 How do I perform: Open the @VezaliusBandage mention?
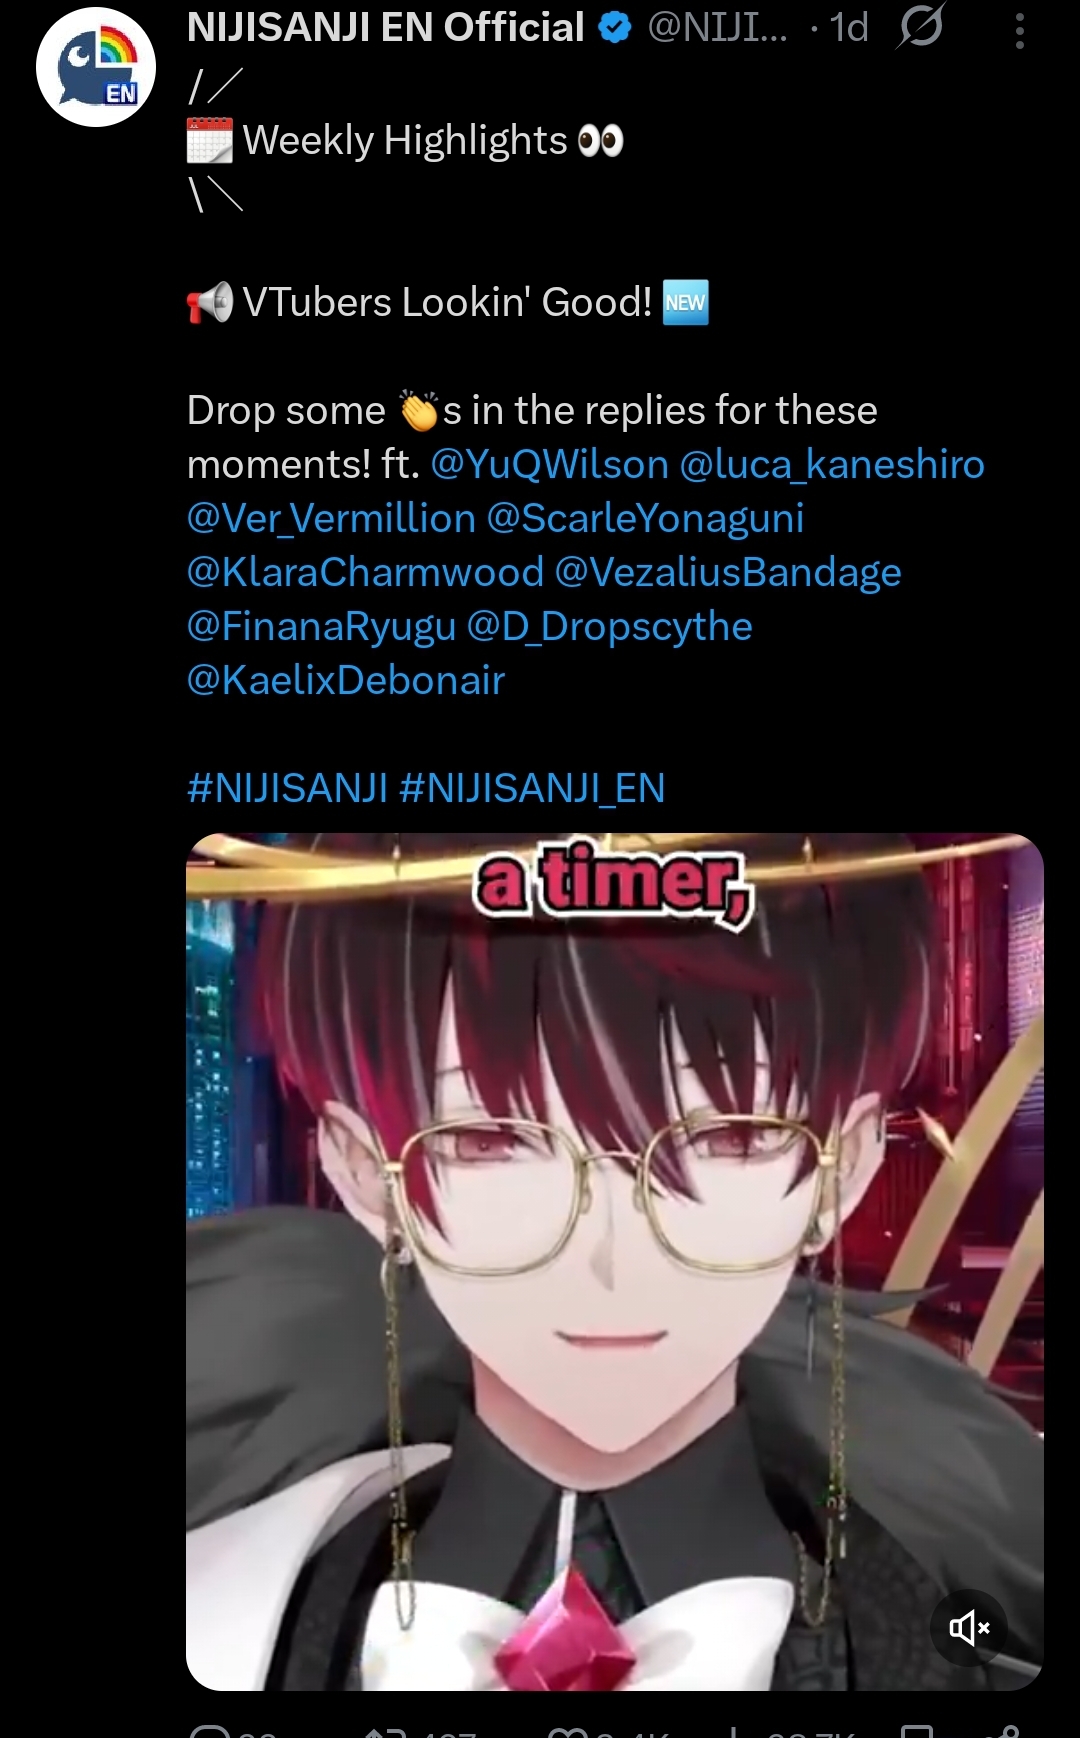tap(728, 572)
